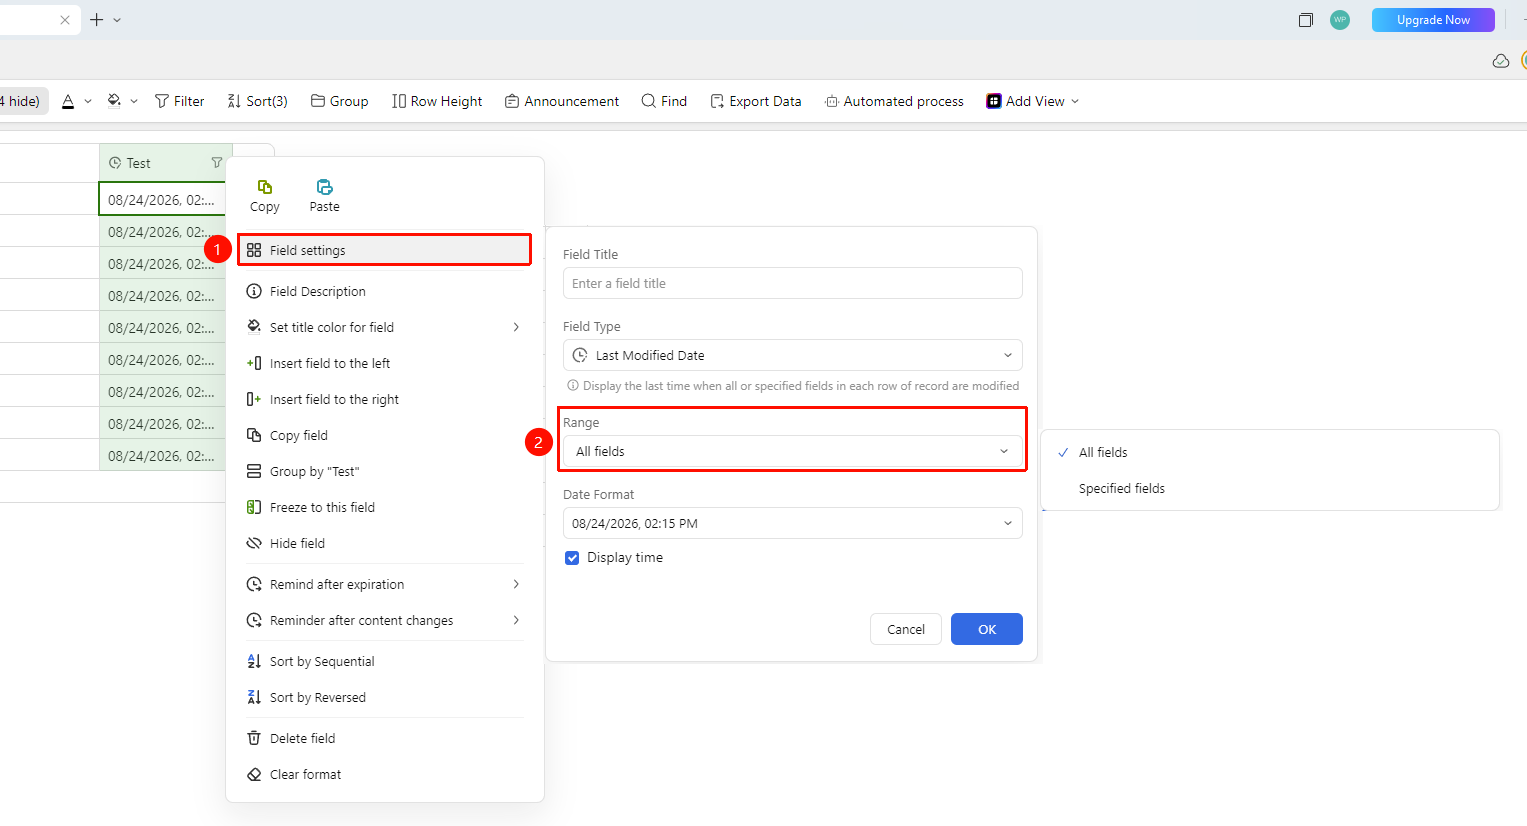The image size is (1527, 826).
Task: Toggle the Display time checkbox
Action: 572,558
